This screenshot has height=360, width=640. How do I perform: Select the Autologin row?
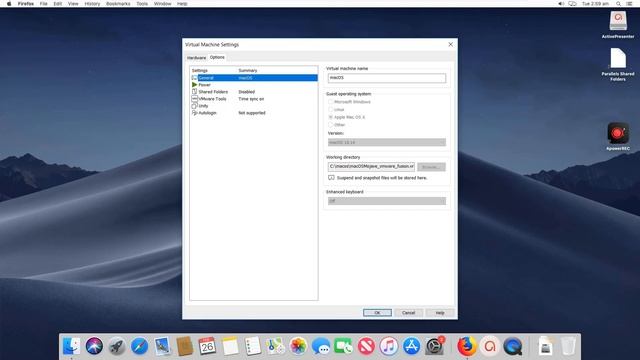254,113
